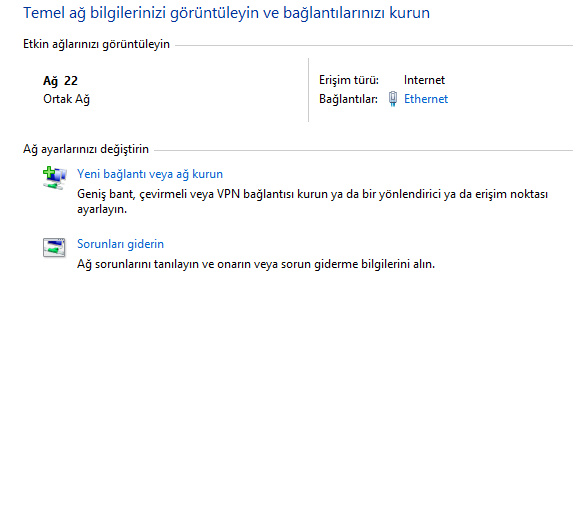Click the "Etkin ağlarınızı görüntüleyin" section header
The height and width of the screenshot is (524, 584).
click(96, 44)
